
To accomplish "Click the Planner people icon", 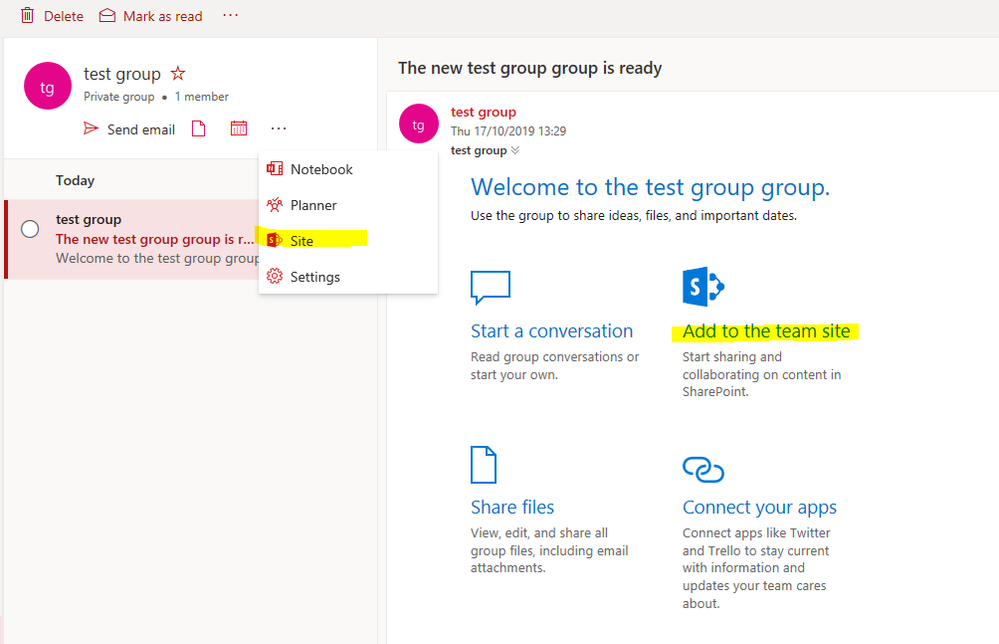I will (275, 205).
